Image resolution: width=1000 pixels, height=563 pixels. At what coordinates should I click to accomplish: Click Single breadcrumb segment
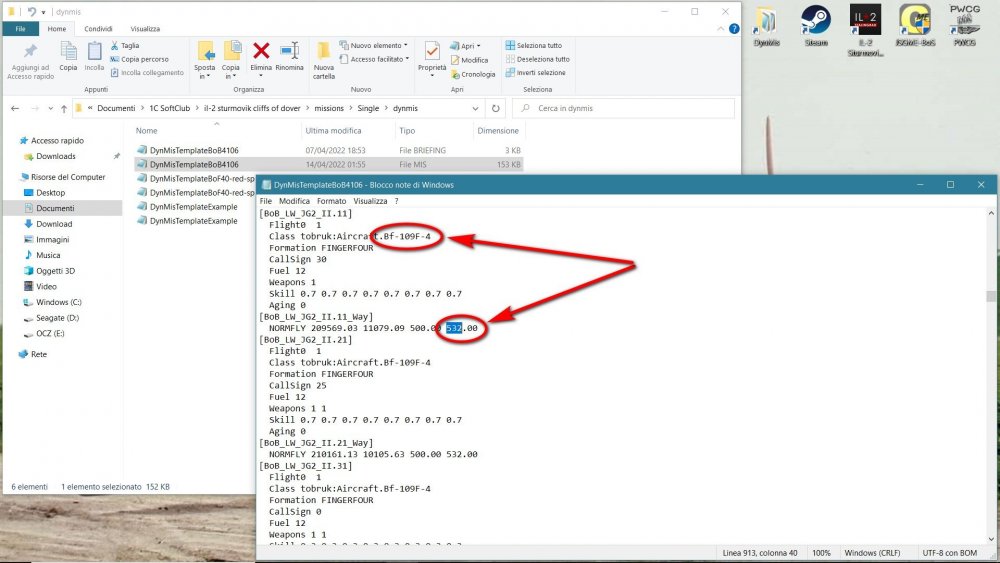368,108
